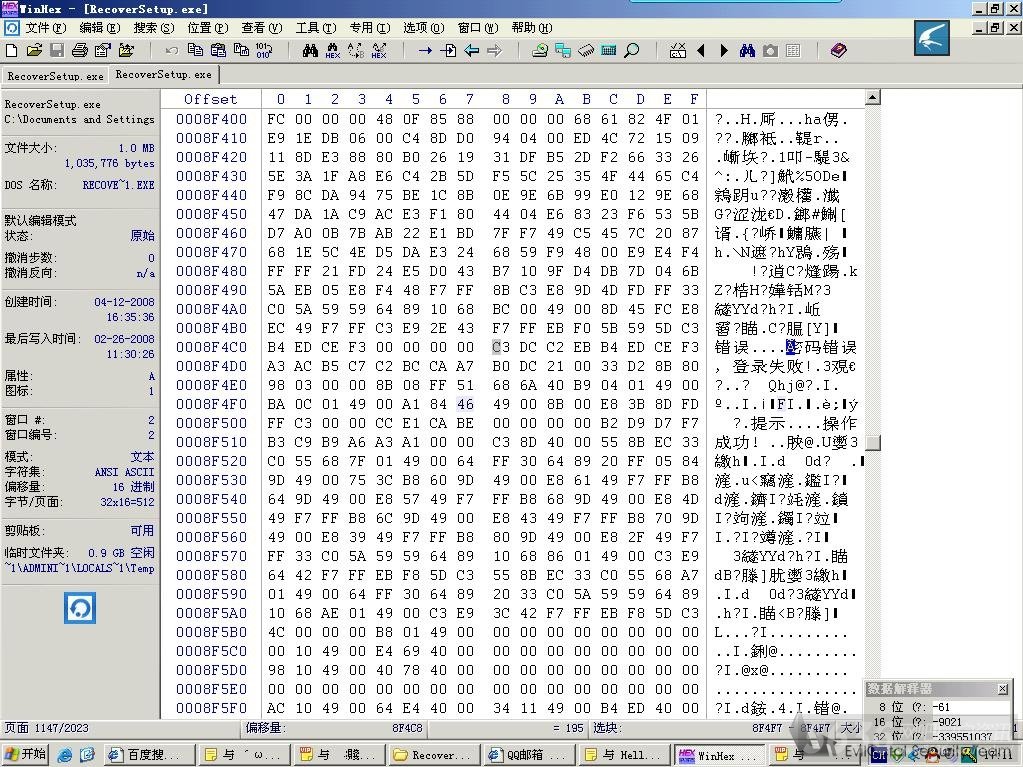Viewport: 1023px width, 767px height.
Task: Copy selected block with the copy icon
Action: [195, 50]
